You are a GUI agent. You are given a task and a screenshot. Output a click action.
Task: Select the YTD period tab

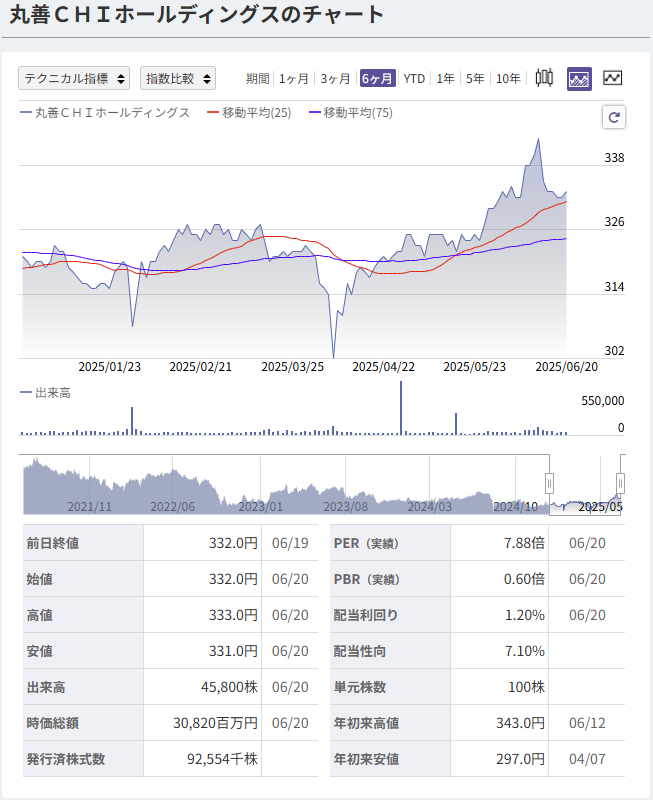pos(414,79)
